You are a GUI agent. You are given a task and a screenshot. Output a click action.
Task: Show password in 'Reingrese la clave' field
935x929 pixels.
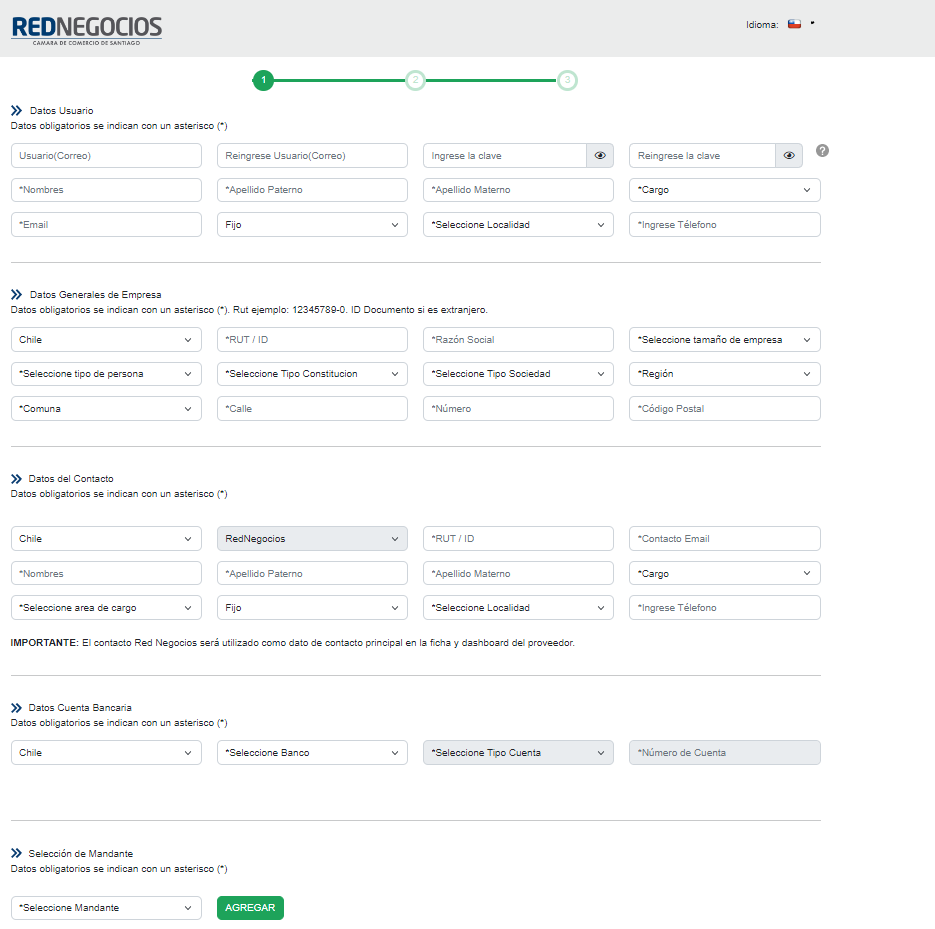point(789,156)
